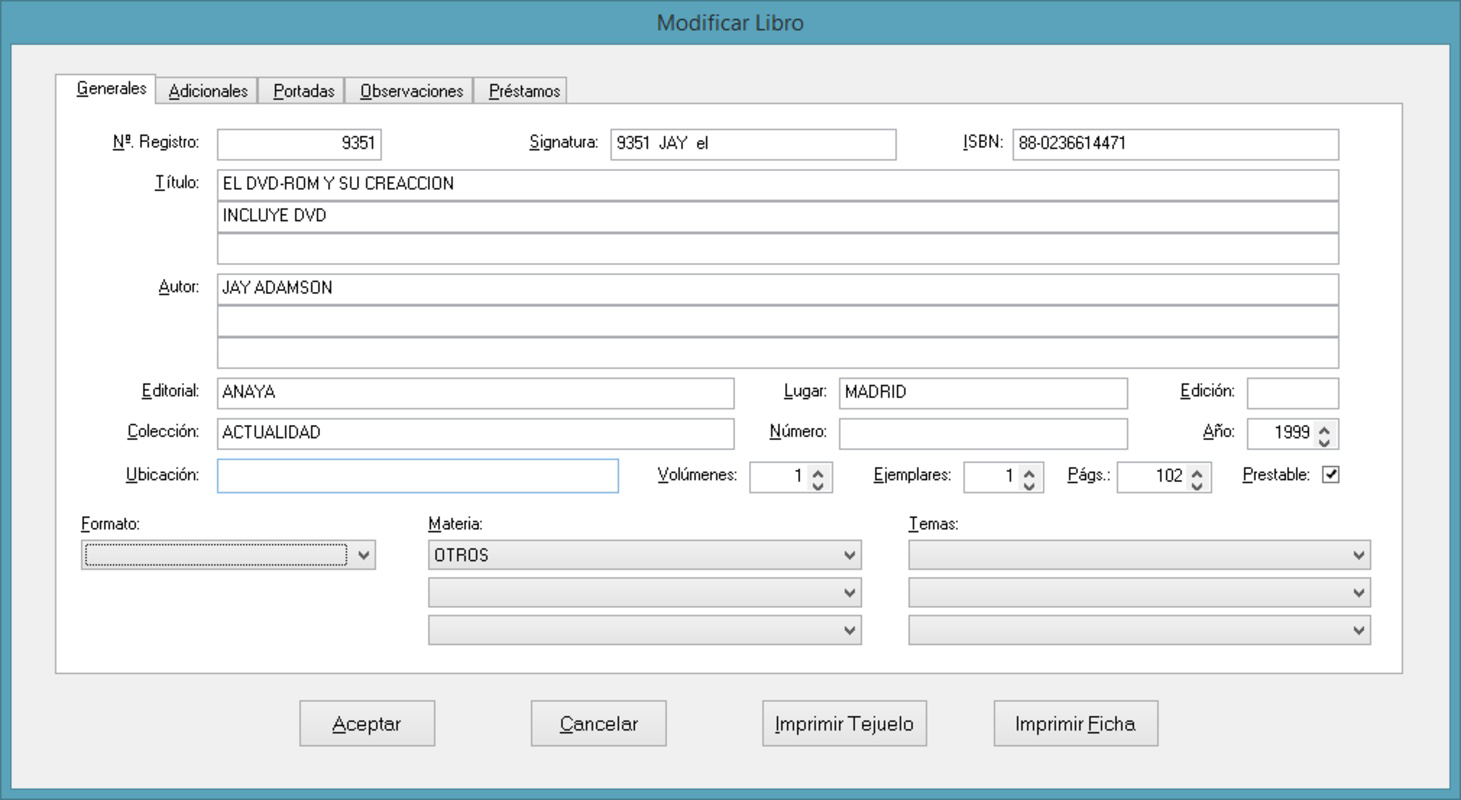Click the third empty Autor line

[777, 353]
